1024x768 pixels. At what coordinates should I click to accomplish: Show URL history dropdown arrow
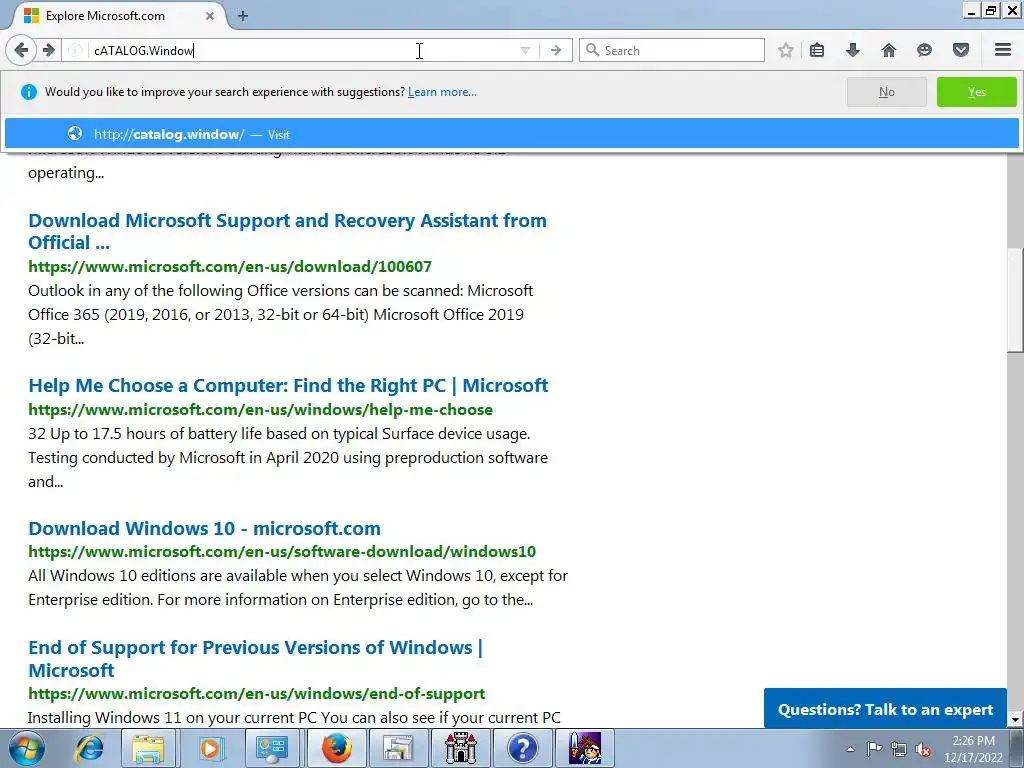(525, 50)
